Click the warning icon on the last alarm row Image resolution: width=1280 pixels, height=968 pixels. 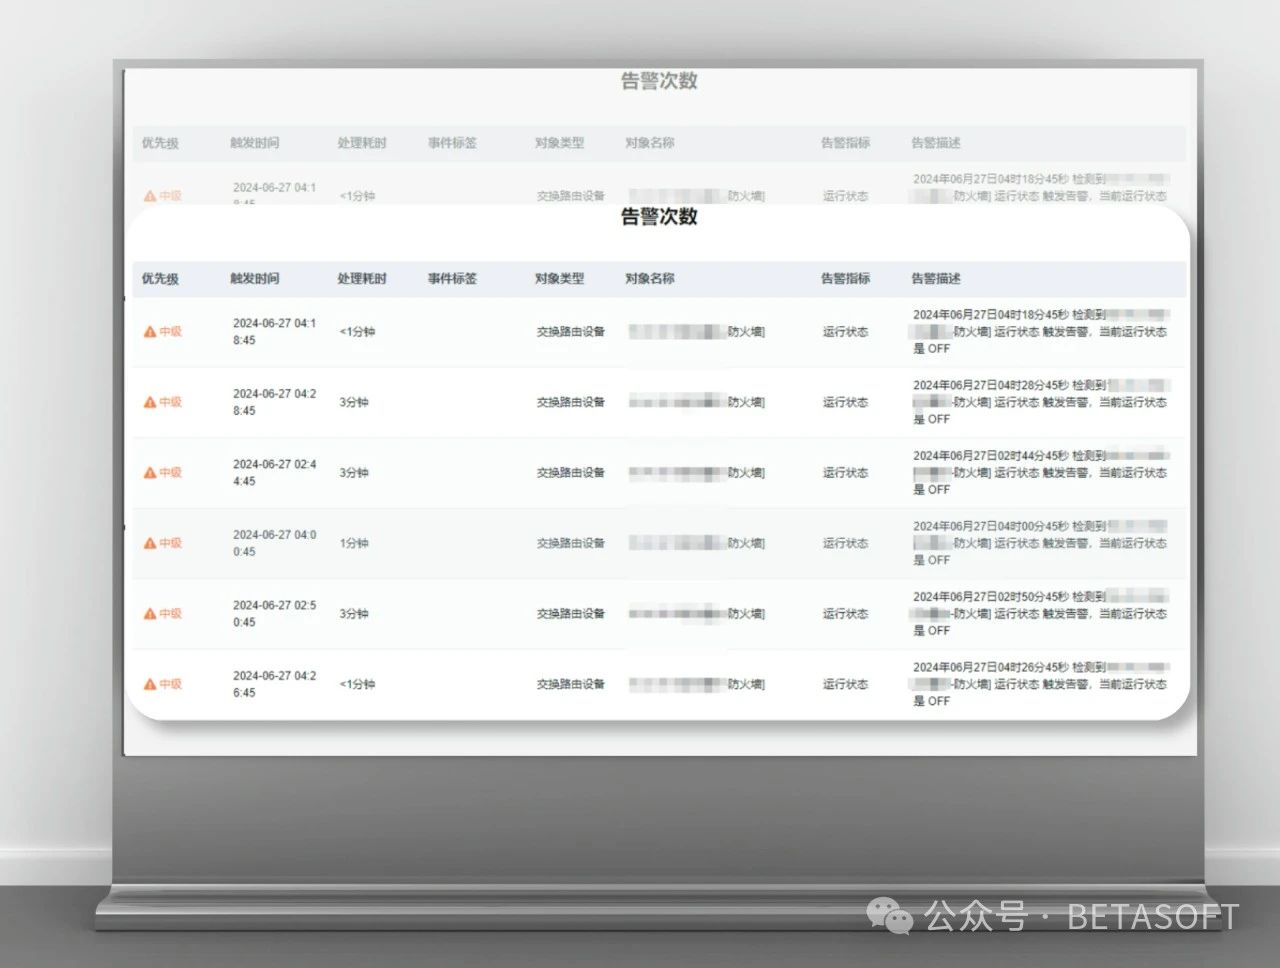tap(148, 684)
